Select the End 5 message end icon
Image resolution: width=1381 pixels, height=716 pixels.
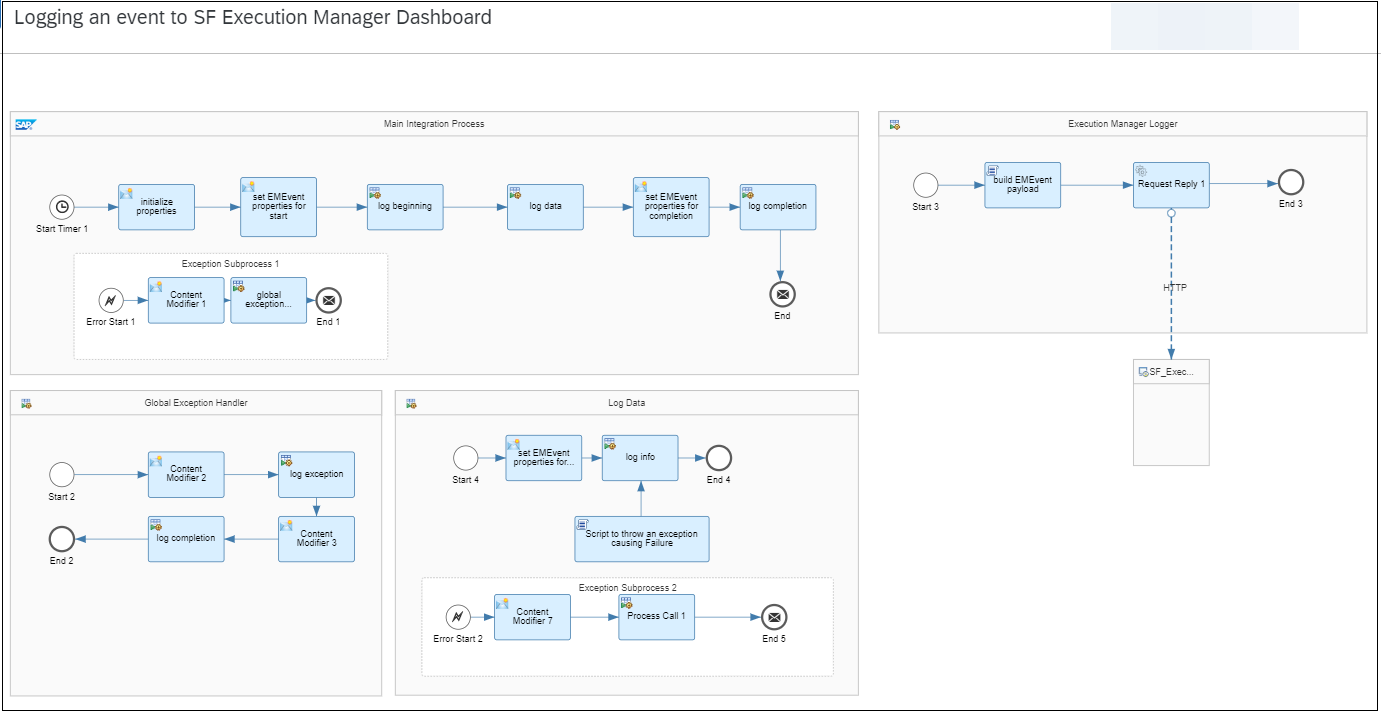(774, 617)
